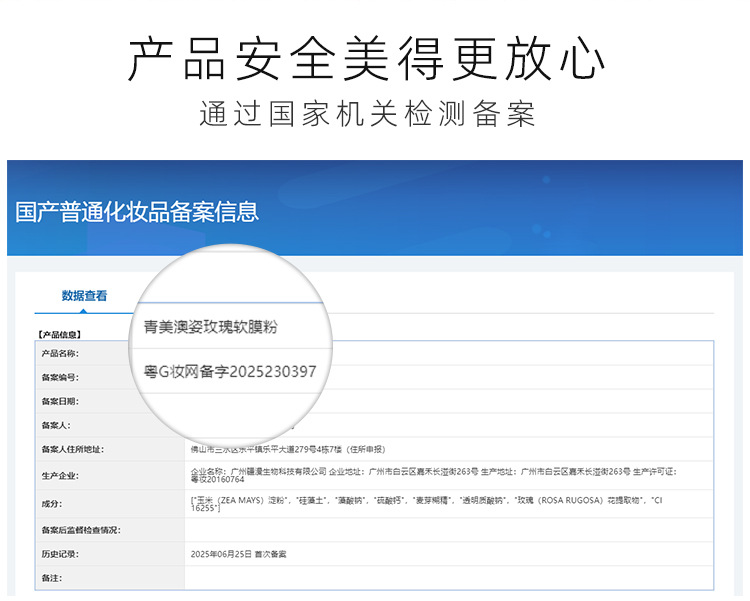Click the 备案编号 row label
Image resolution: width=750 pixels, height=601 pixels.
[60, 378]
